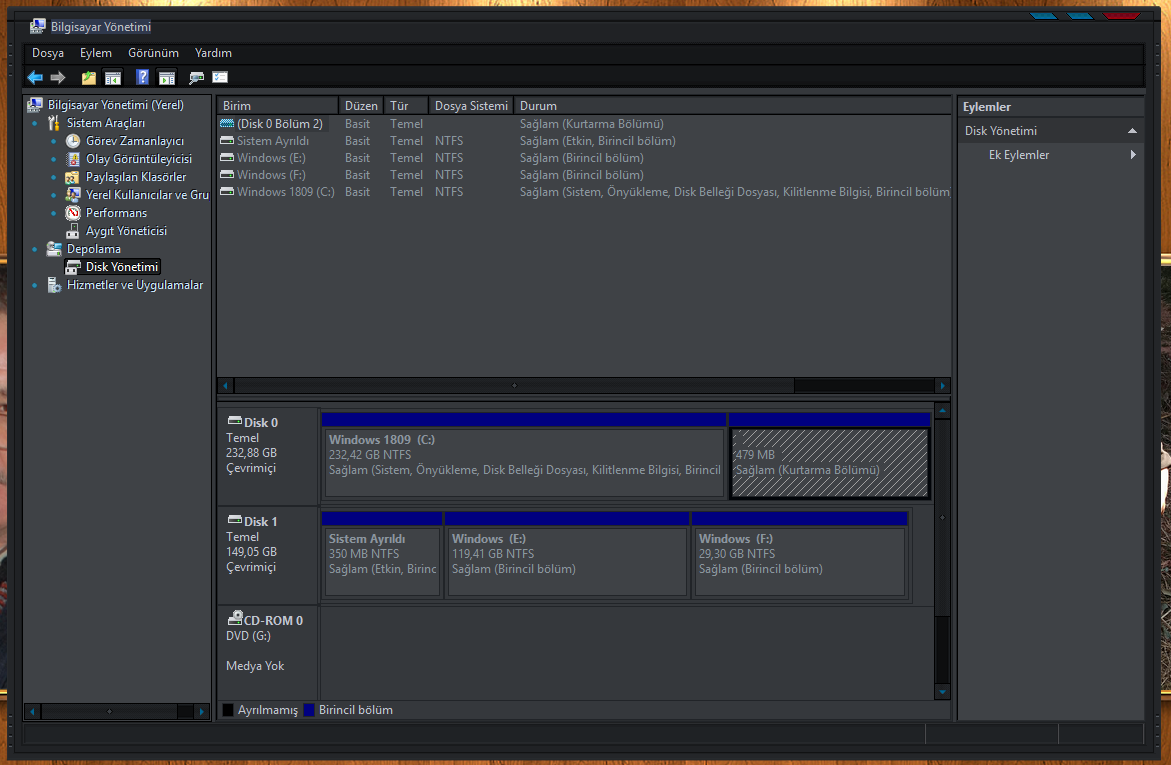Click the Hizmetler ve Uygulamalar icon
Viewport: 1171px width, 765px height.
(x=54, y=285)
